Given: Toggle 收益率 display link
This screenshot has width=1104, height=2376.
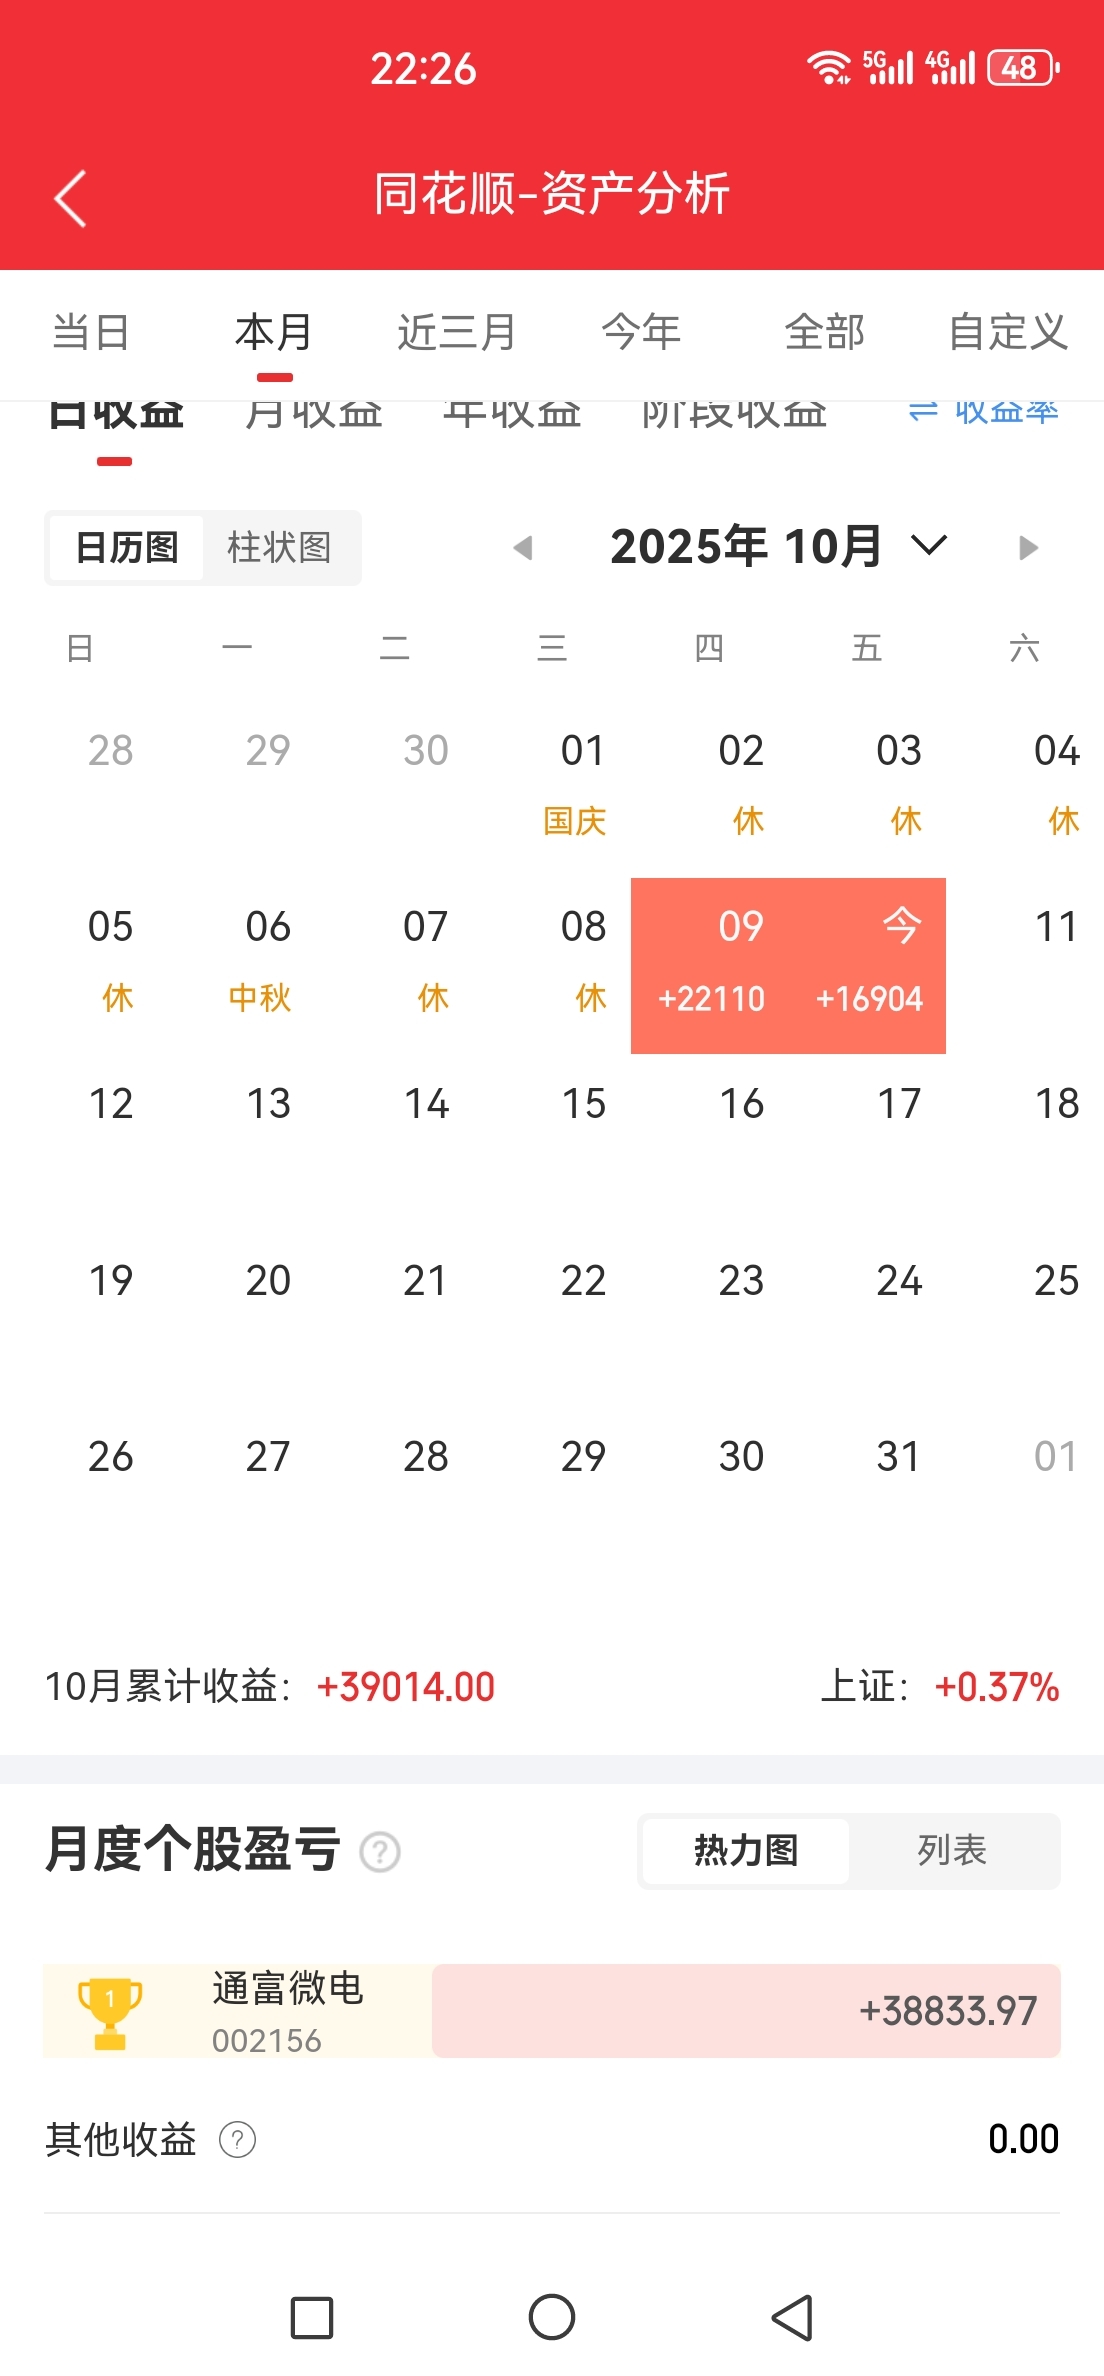Looking at the screenshot, I should point(984,411).
